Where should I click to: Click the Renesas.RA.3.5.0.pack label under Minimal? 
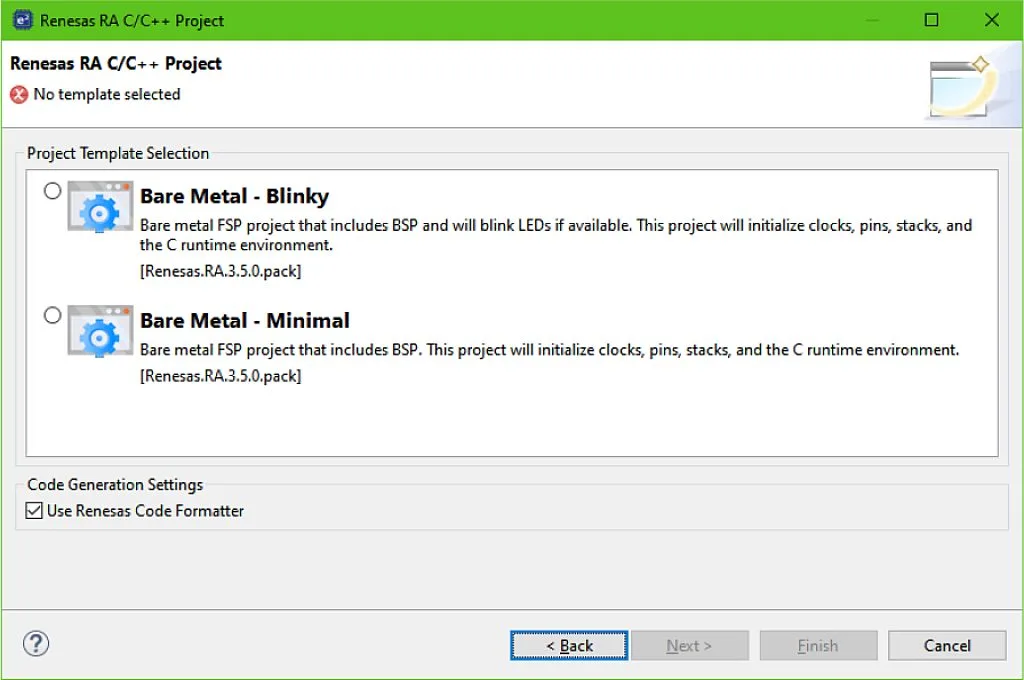click(x=221, y=376)
